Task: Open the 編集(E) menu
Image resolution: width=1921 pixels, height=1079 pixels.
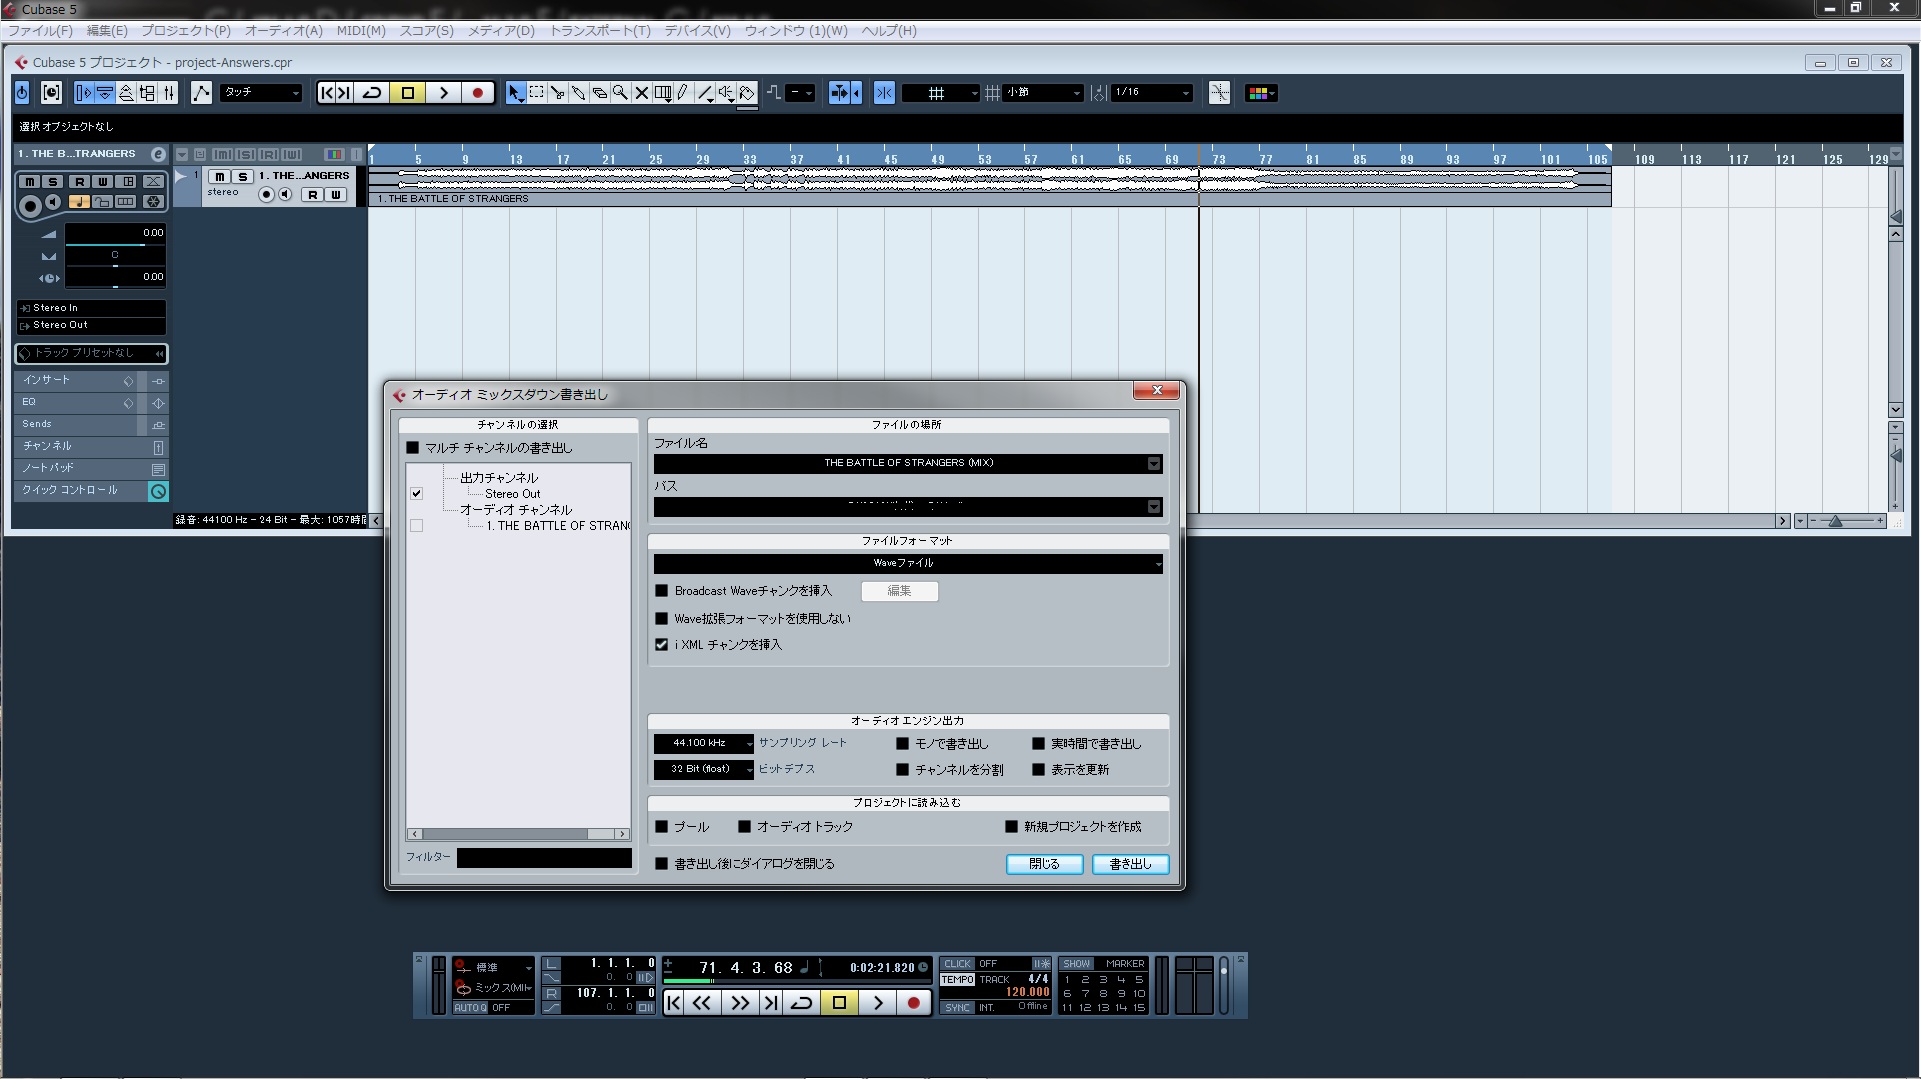Action: coord(107,31)
